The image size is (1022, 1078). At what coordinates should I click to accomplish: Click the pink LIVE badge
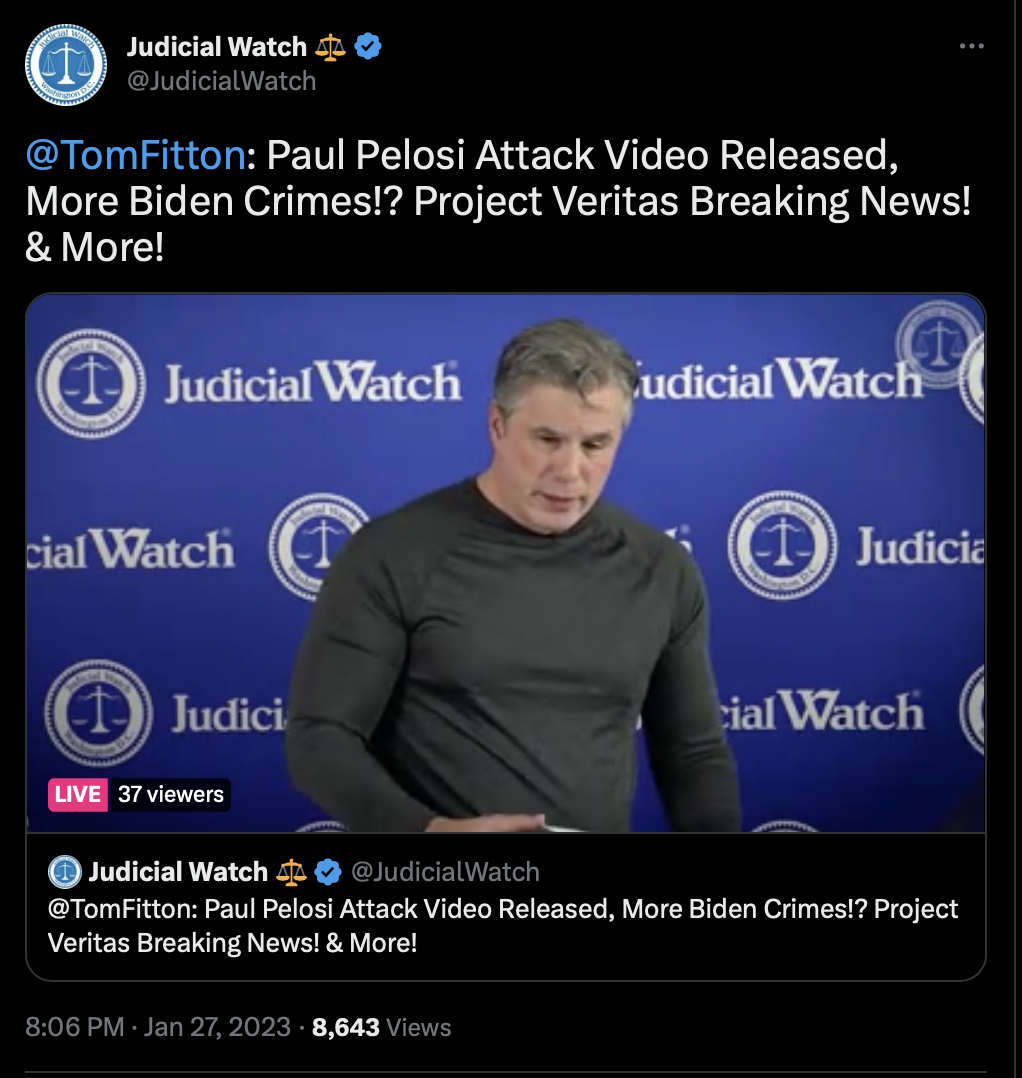[78, 795]
